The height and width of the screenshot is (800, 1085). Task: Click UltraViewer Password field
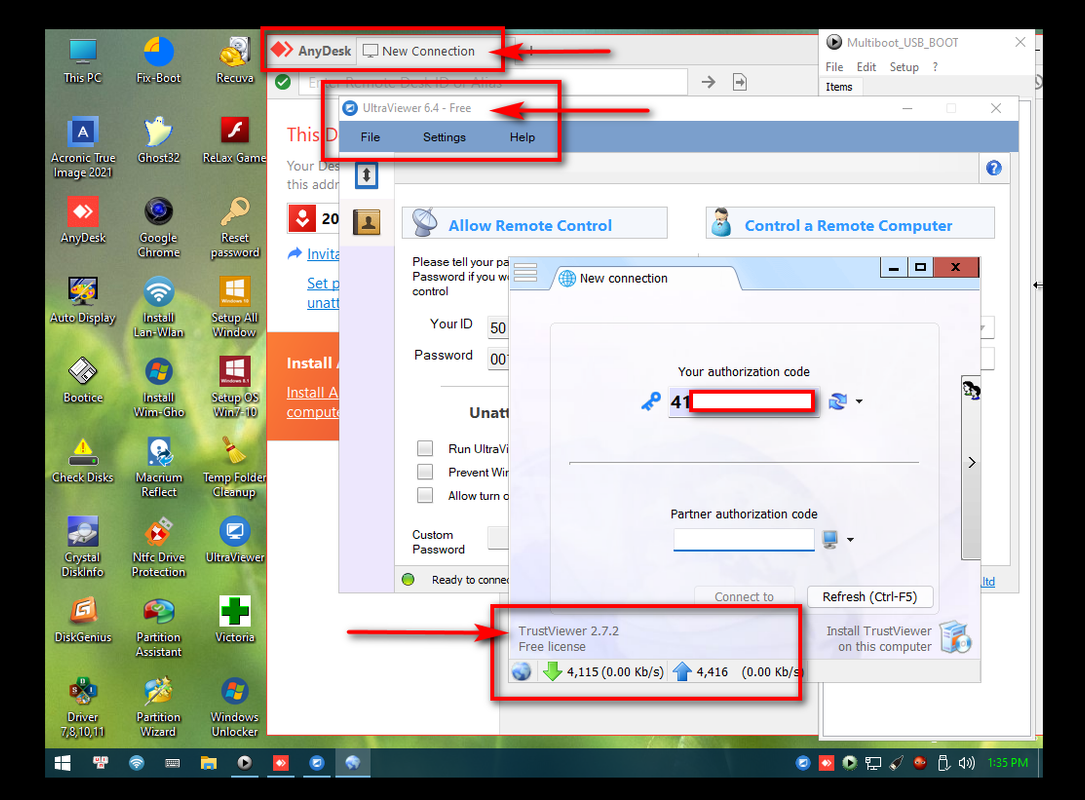coord(498,358)
